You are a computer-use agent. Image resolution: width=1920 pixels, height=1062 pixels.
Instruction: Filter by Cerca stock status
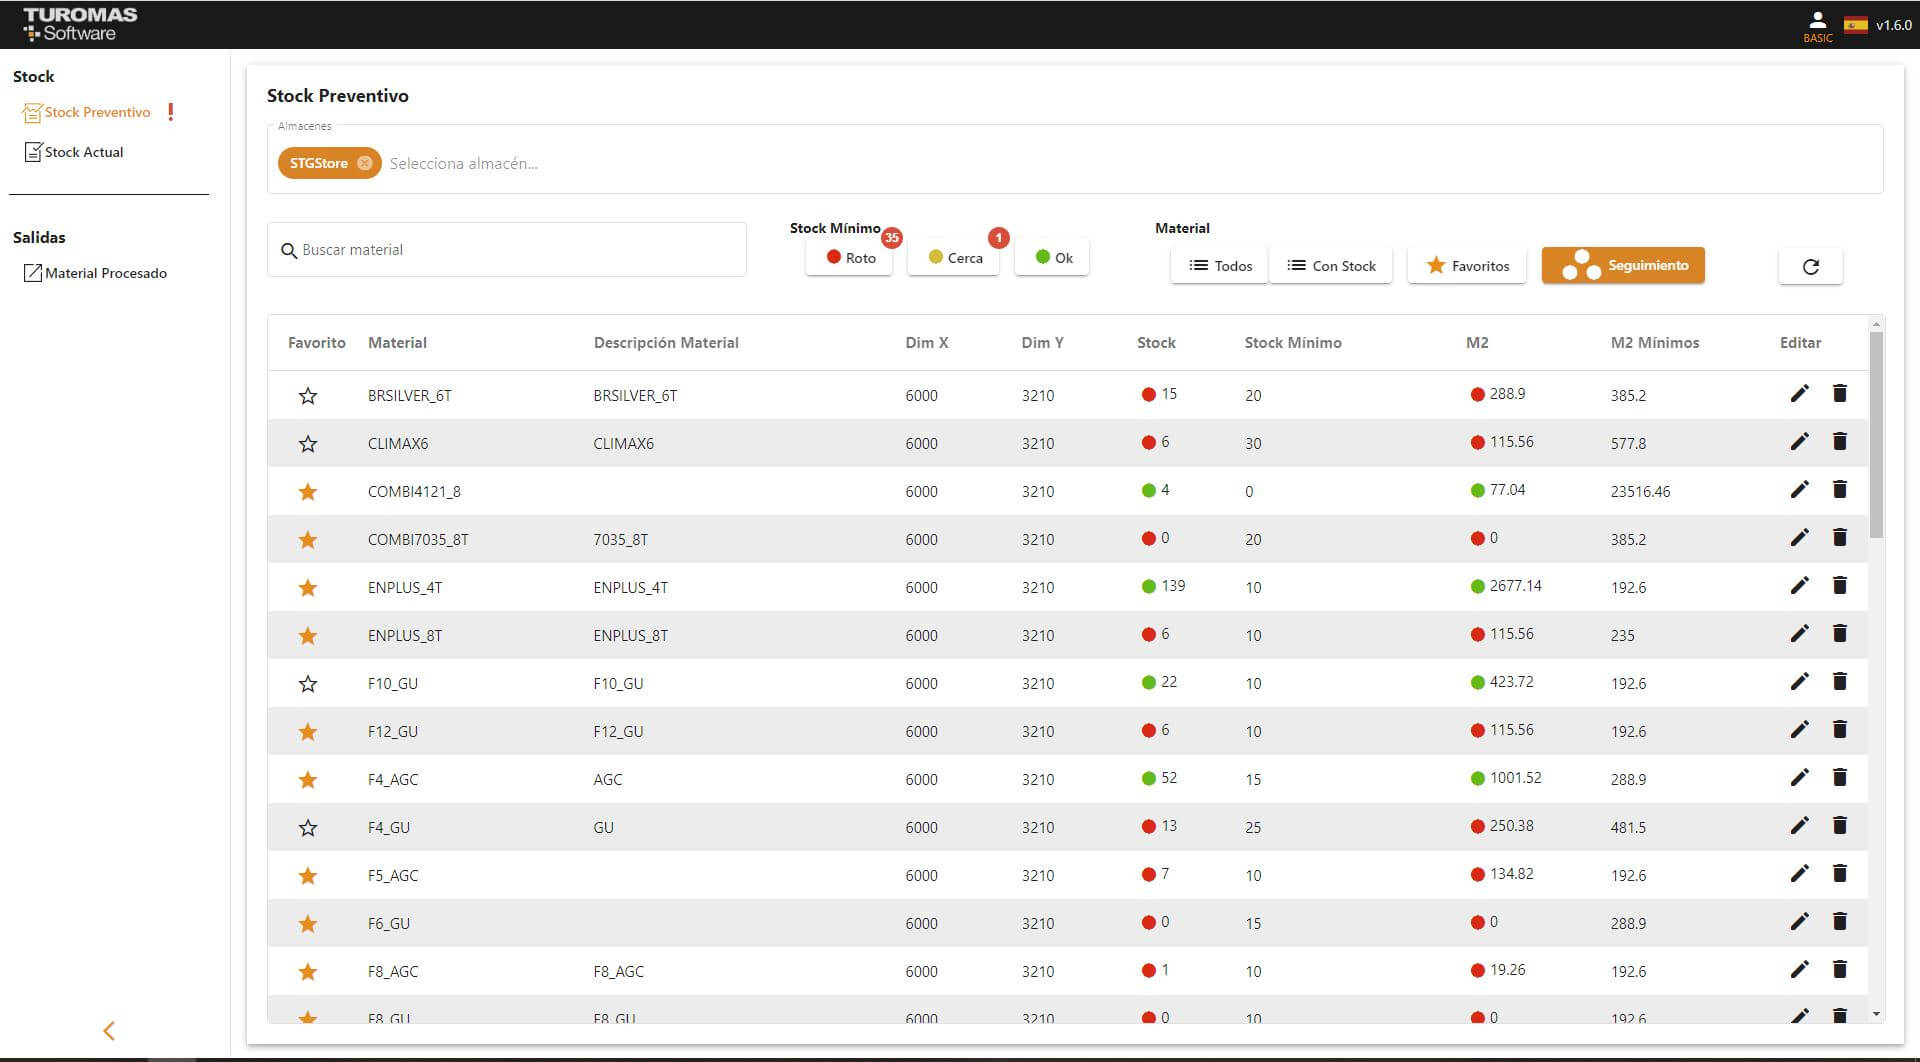point(954,258)
